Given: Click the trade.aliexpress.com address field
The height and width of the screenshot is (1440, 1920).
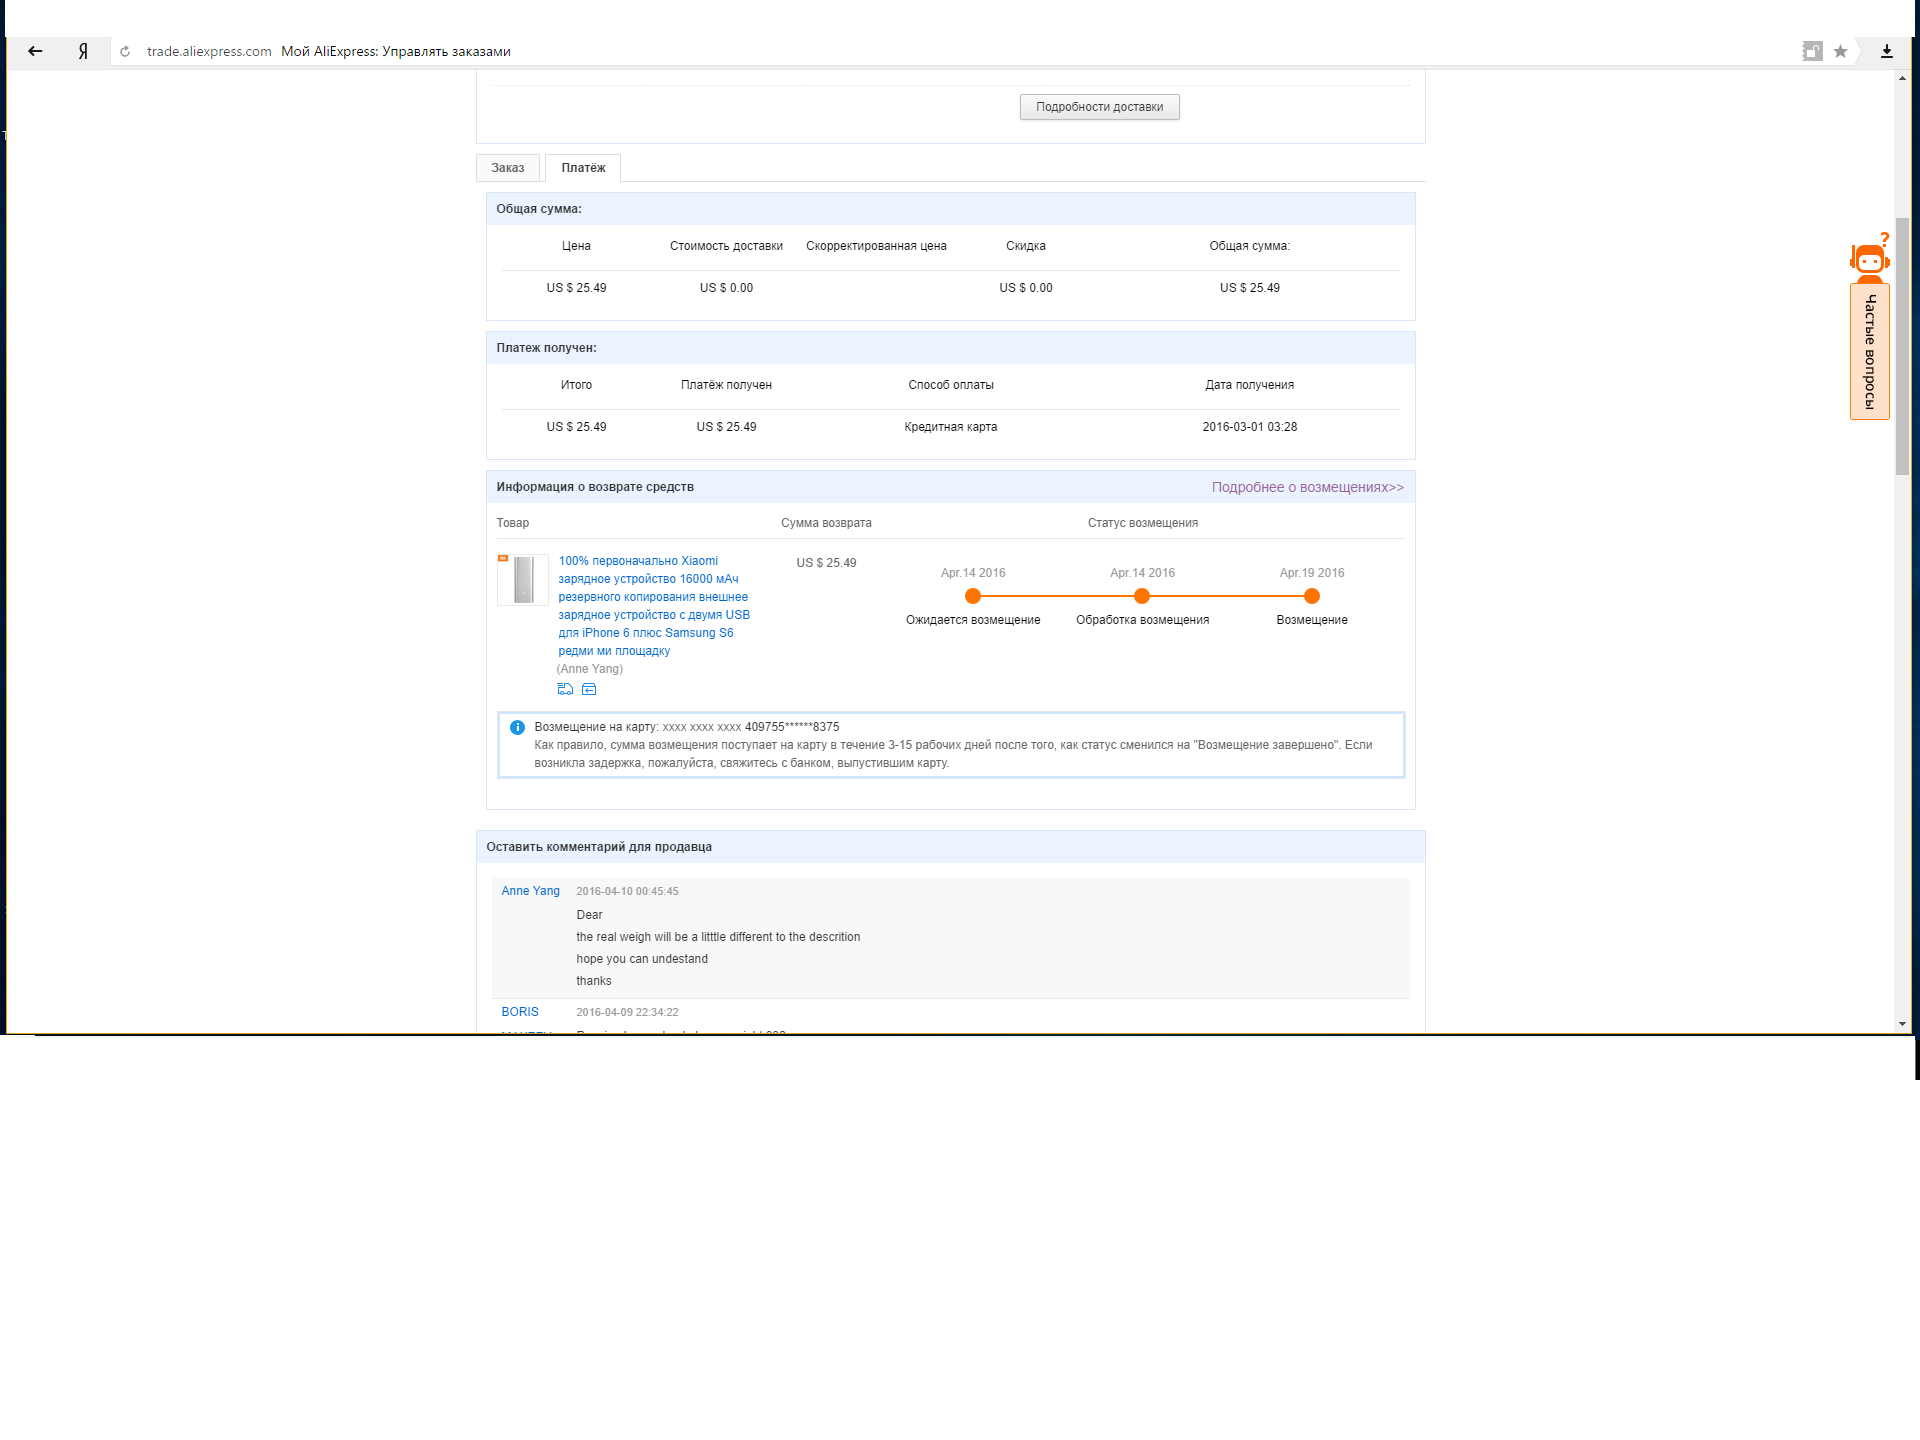Looking at the screenshot, I should (x=209, y=51).
